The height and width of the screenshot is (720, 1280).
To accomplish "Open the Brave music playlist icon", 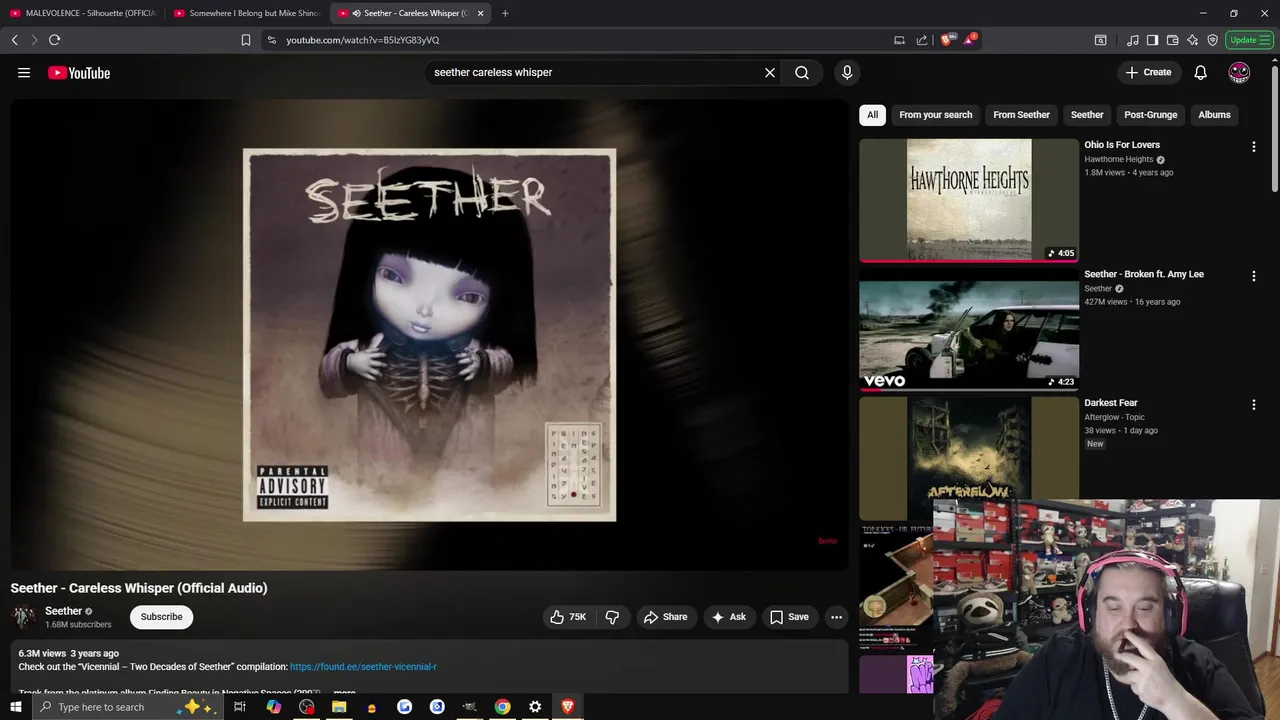I will tap(1132, 40).
